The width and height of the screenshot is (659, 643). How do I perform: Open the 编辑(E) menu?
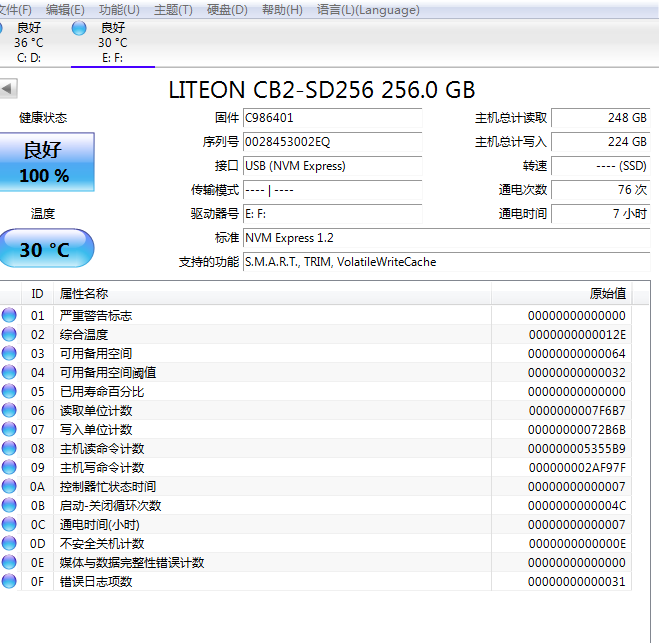point(65,9)
